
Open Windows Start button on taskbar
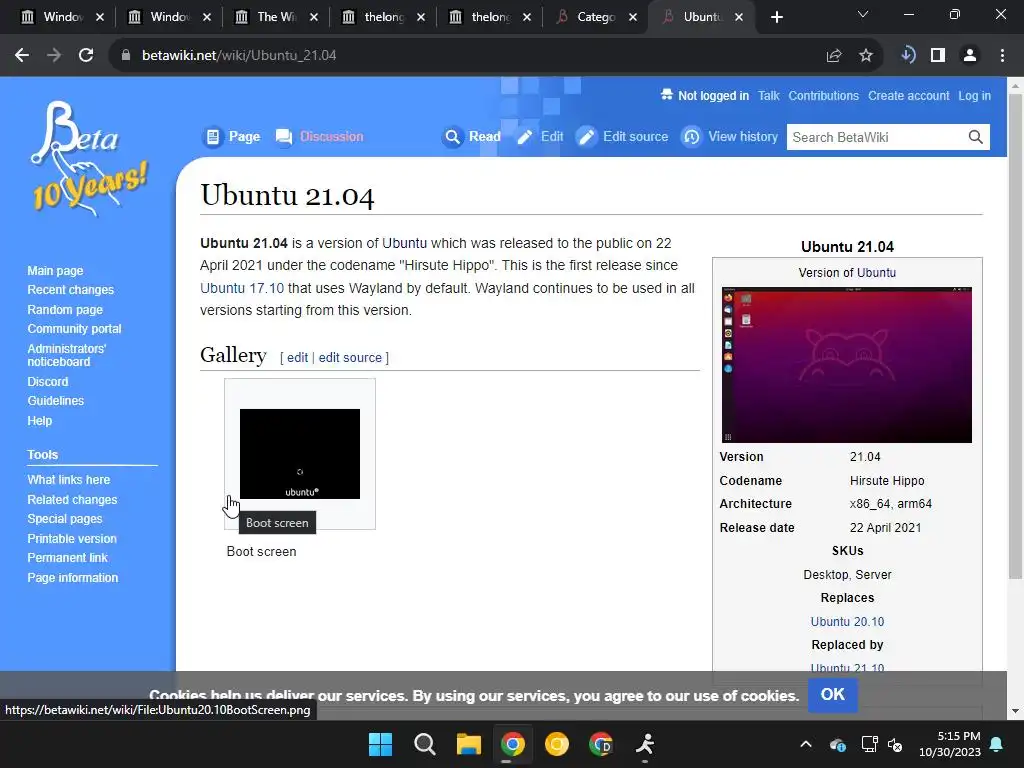point(380,744)
